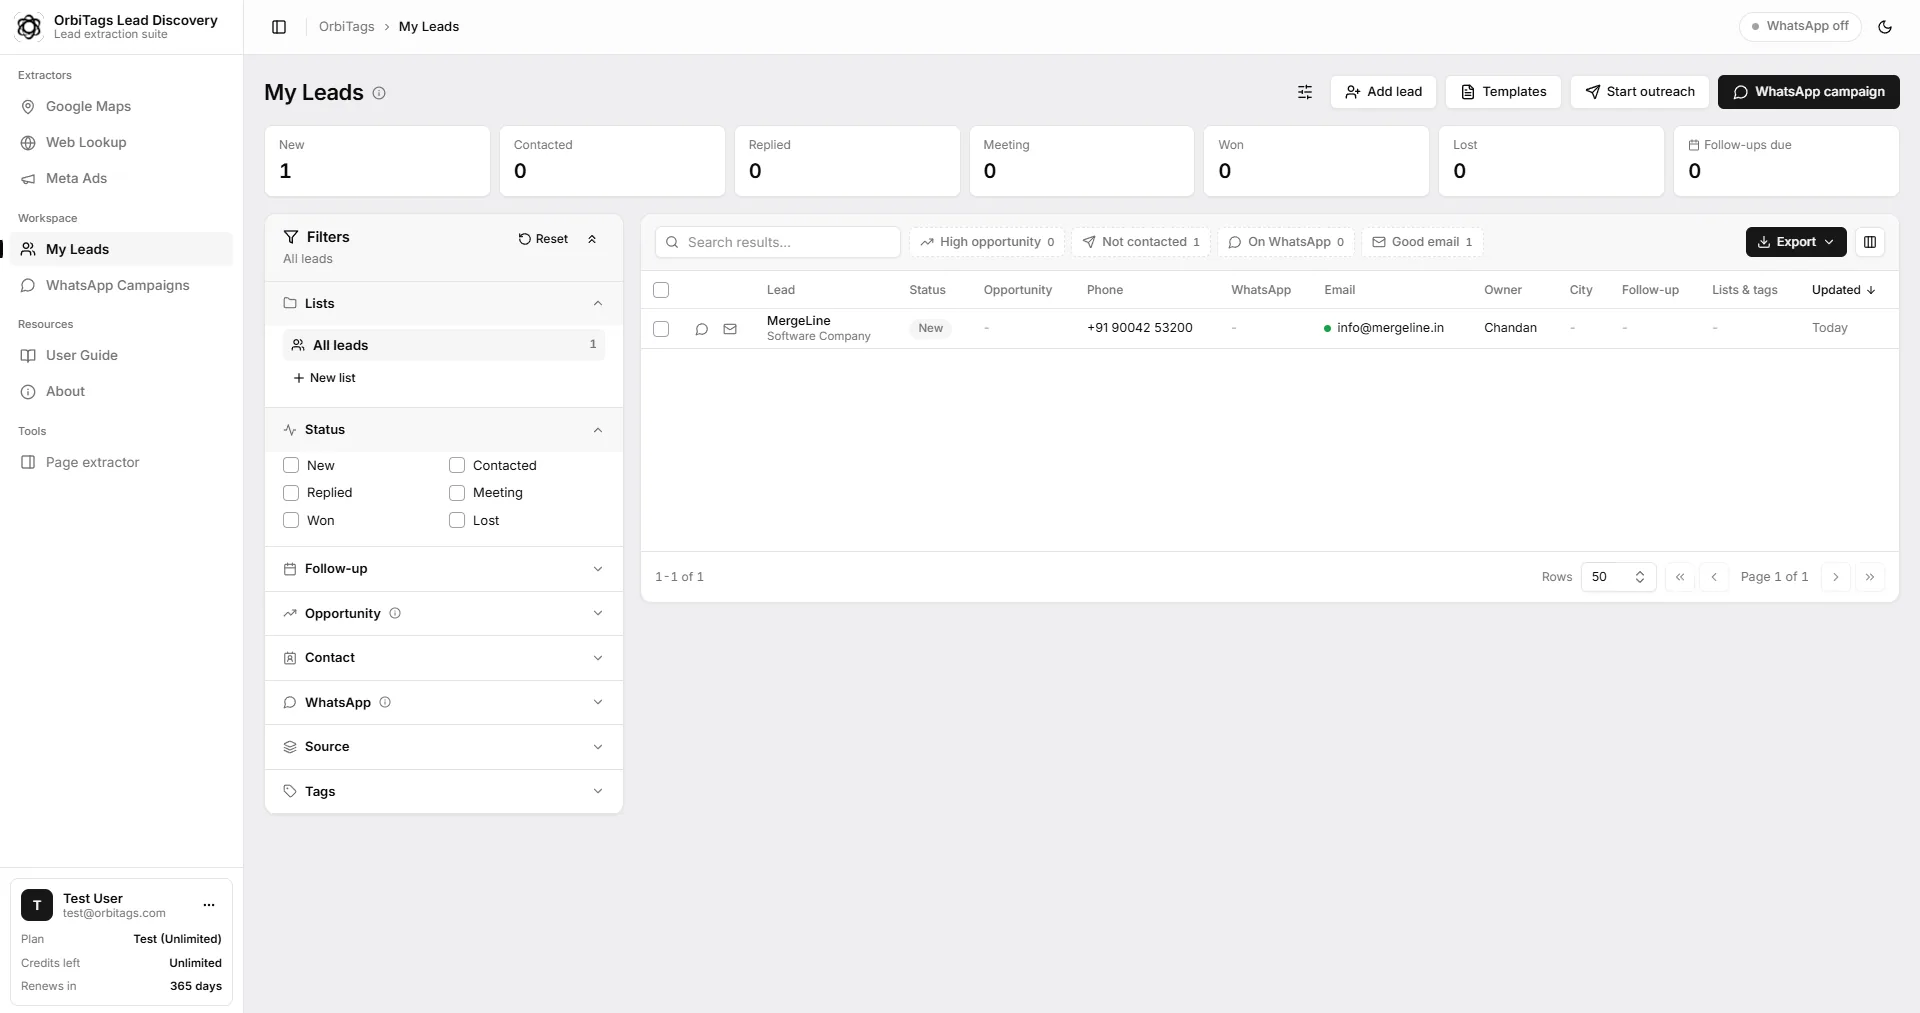Image resolution: width=1920 pixels, height=1013 pixels.
Task: Jump to first page double arrow
Action: pos(1680,577)
